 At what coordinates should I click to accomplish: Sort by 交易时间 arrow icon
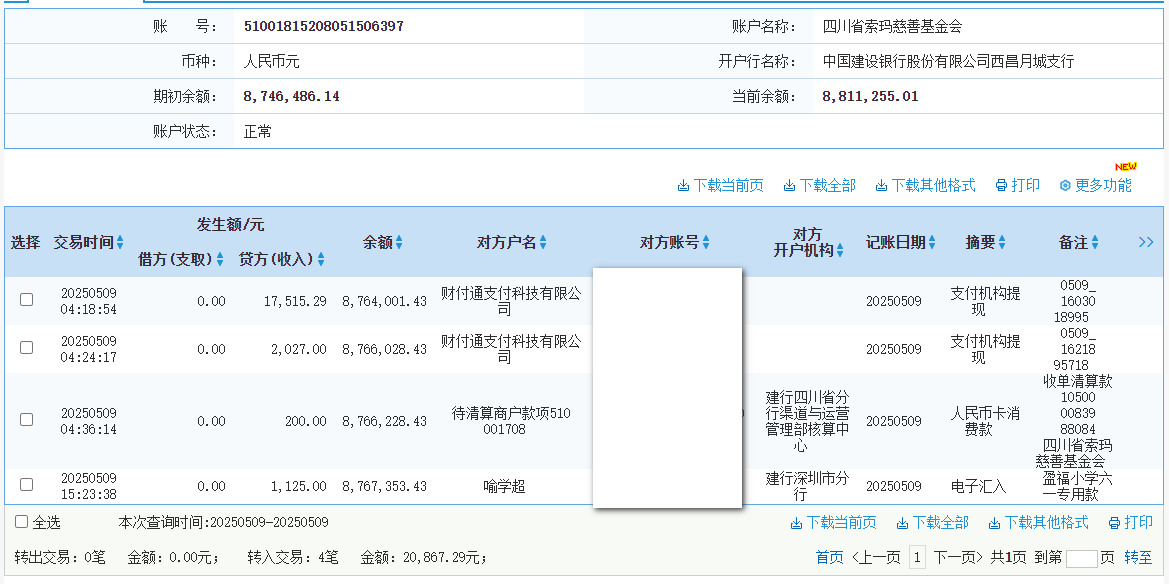[120, 242]
